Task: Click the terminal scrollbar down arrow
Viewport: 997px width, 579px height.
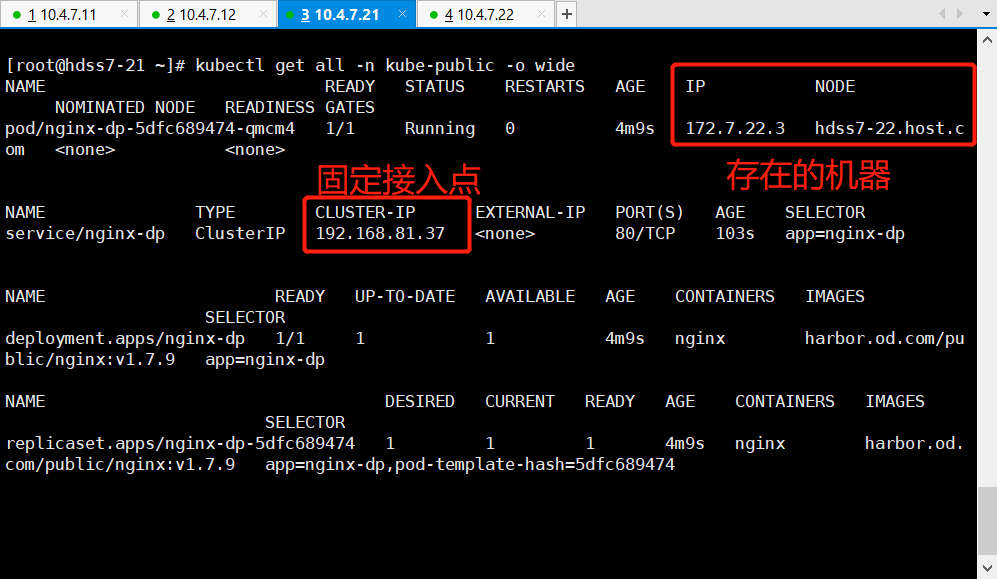Action: coord(986,570)
